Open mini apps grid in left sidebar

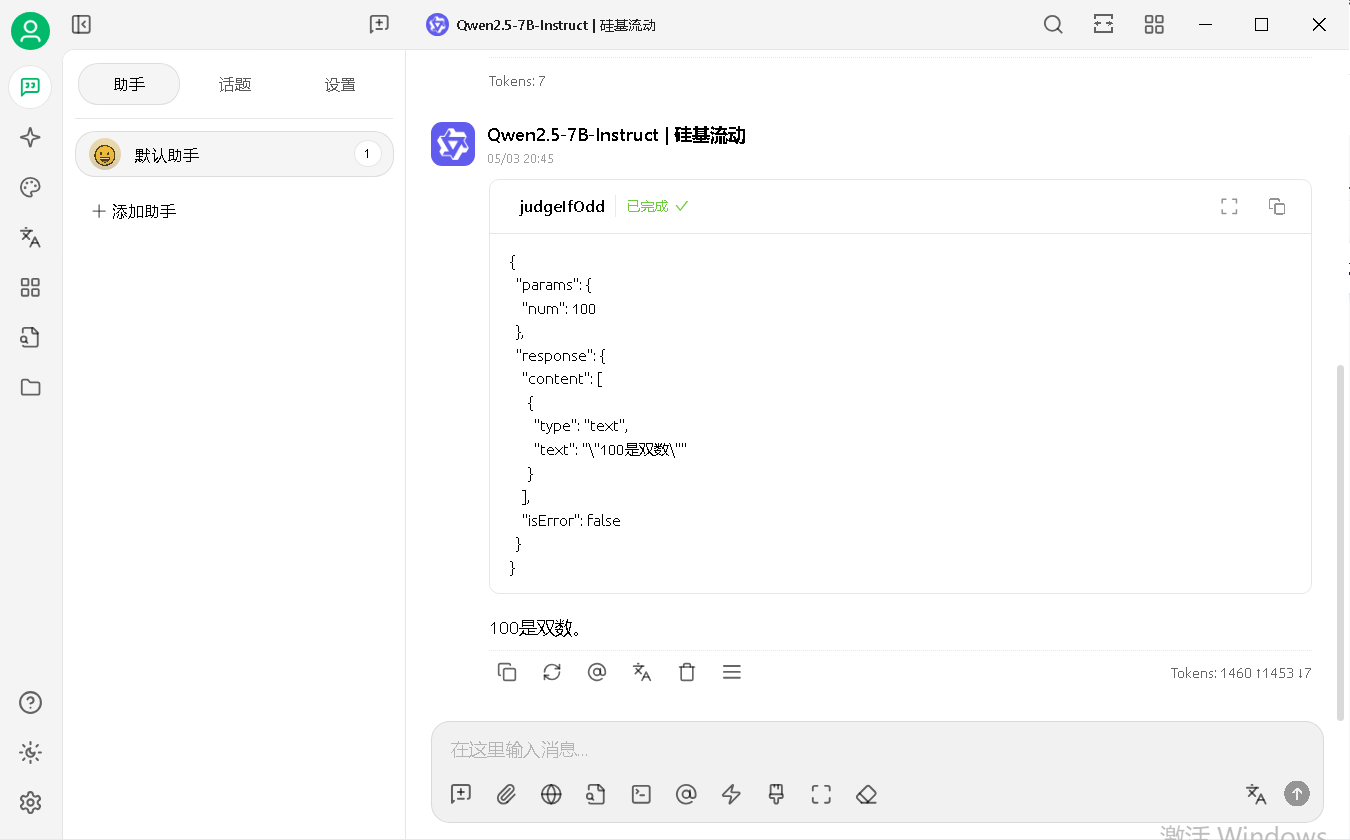31,288
